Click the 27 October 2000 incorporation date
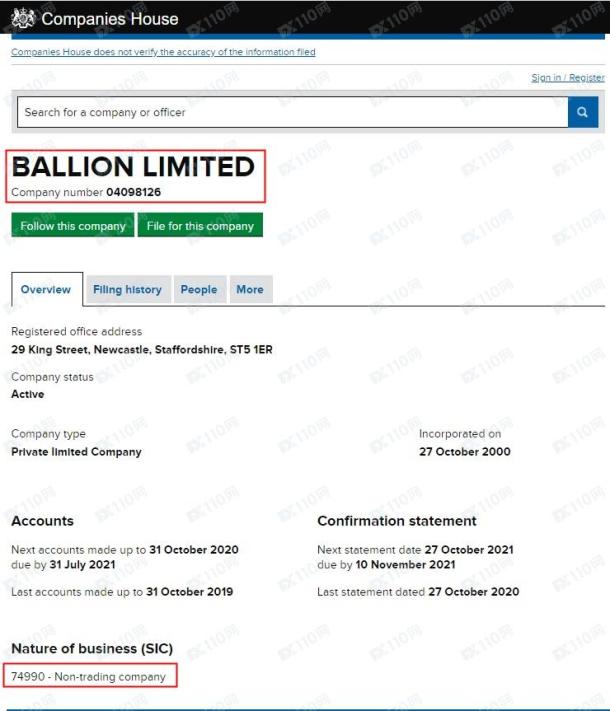Image resolution: width=610 pixels, height=711 pixels. (465, 452)
